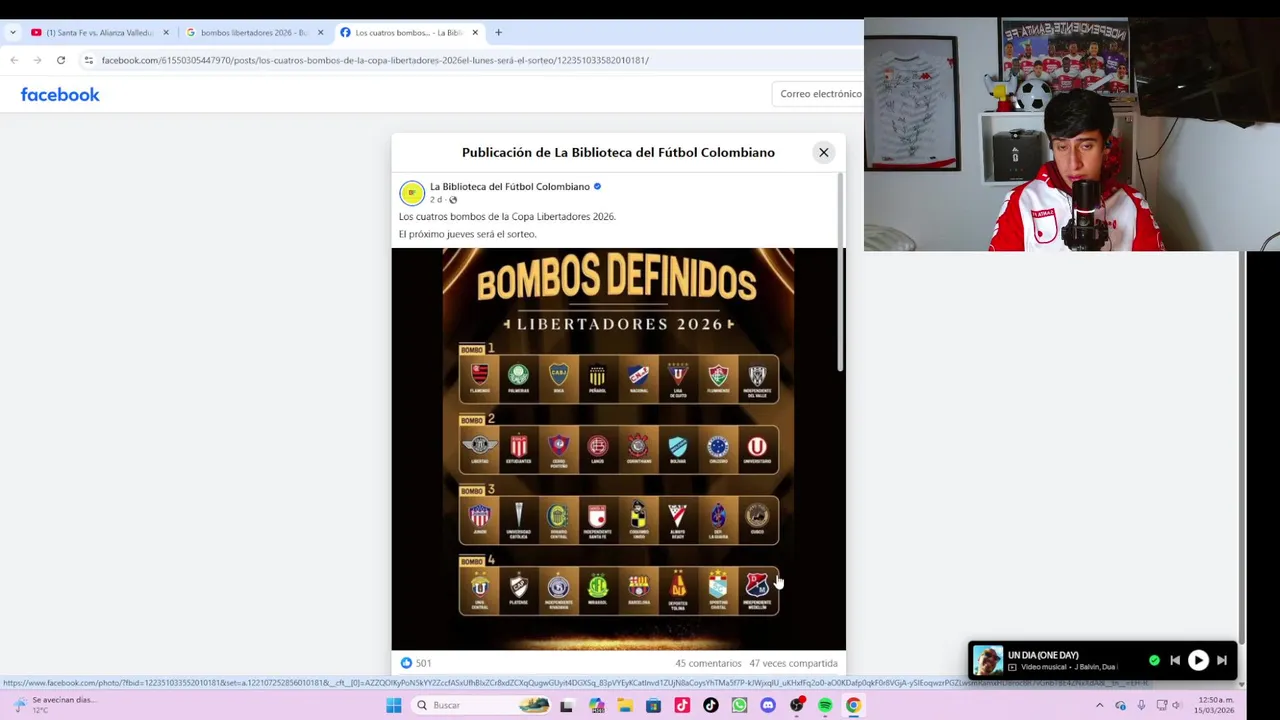This screenshot has height=720, width=1280.
Task: Close the Los cuatros bombos tab
Action: coord(475,32)
